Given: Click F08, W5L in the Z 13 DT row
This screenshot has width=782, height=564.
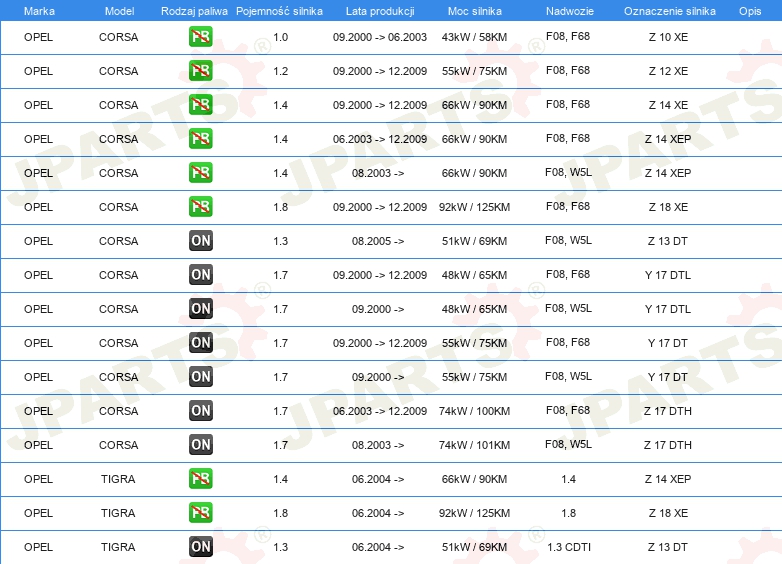Looking at the screenshot, I should [x=568, y=240].
